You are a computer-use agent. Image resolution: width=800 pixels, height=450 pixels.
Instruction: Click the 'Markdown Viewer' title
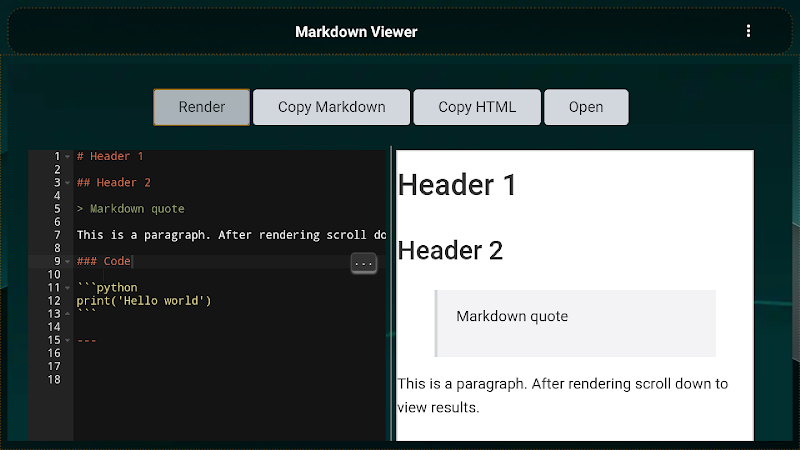pos(356,32)
